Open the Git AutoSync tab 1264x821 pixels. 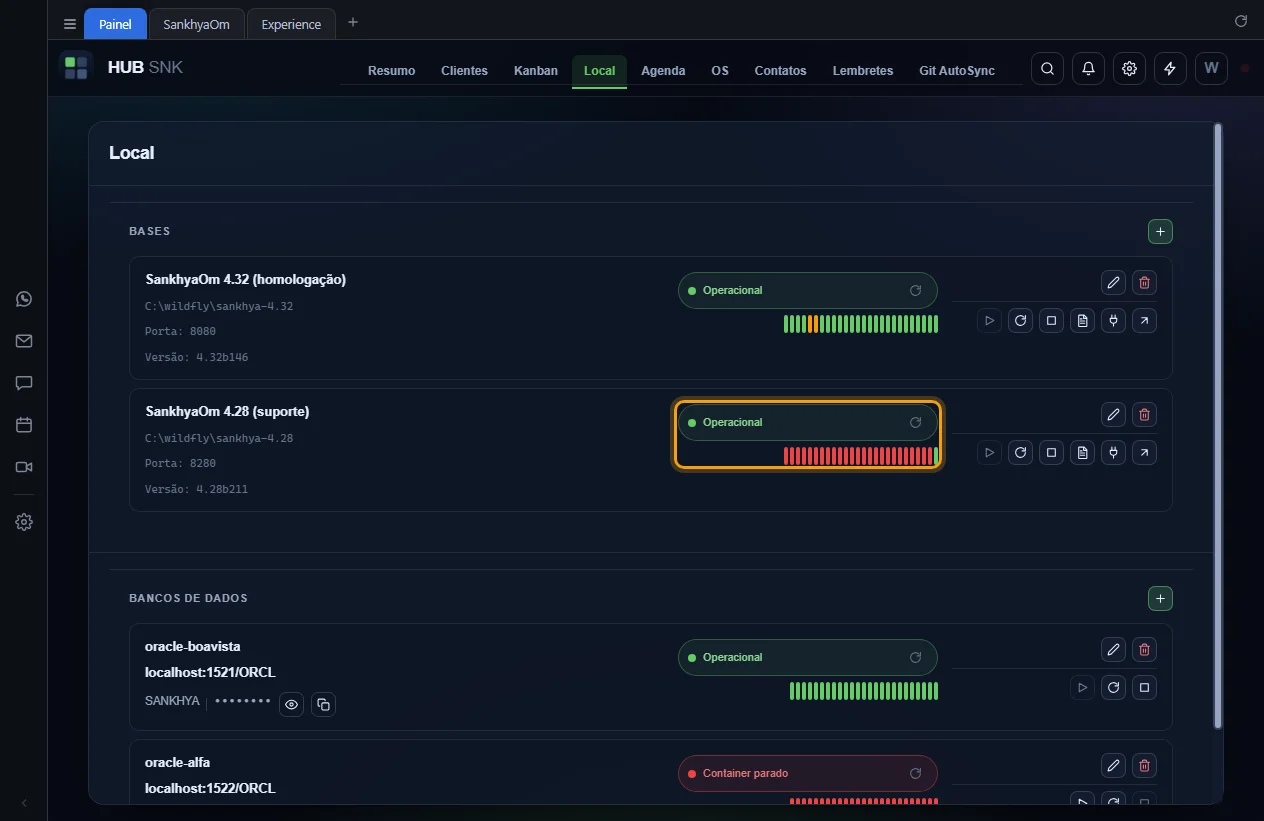click(x=957, y=71)
